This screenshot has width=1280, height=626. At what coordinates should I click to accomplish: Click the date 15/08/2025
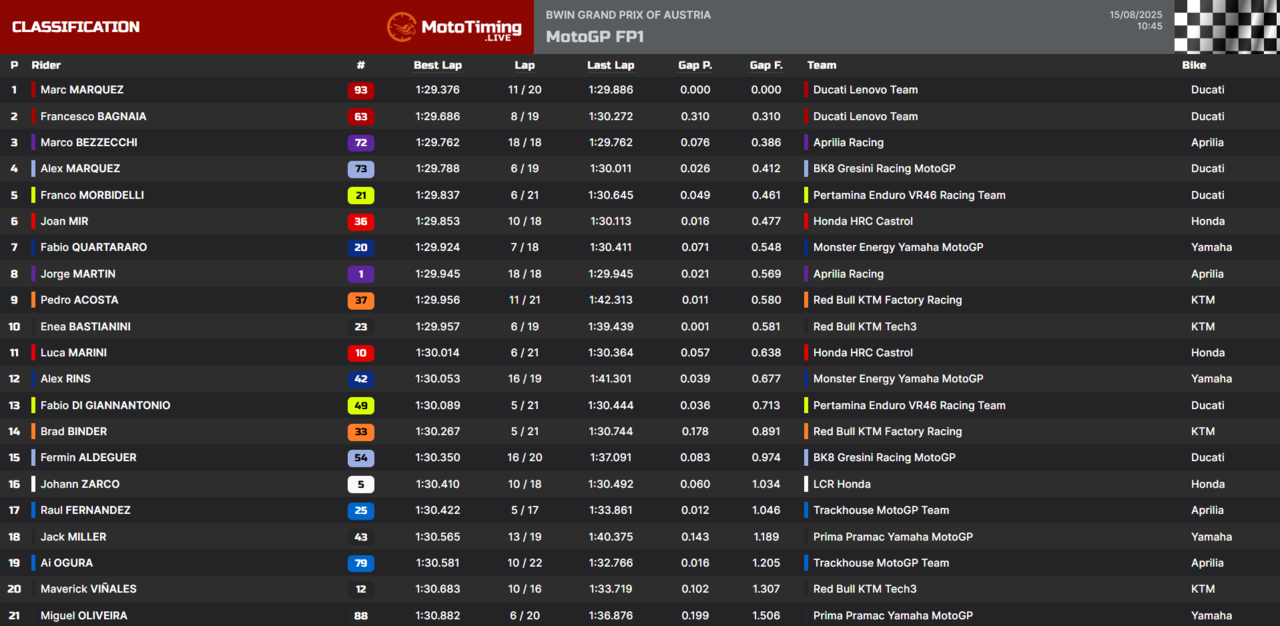[x=1136, y=15]
